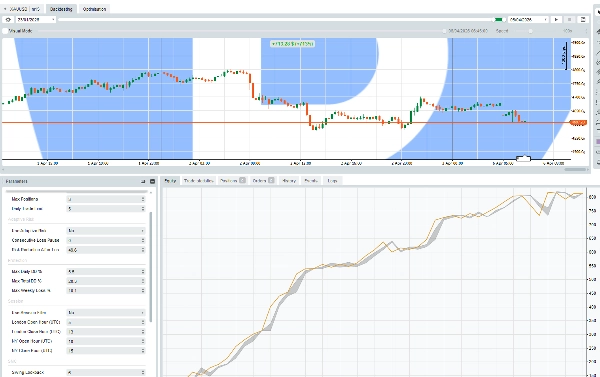Click the Max Daily DD % stepper
Screen dimensions: 600x377
point(143,271)
